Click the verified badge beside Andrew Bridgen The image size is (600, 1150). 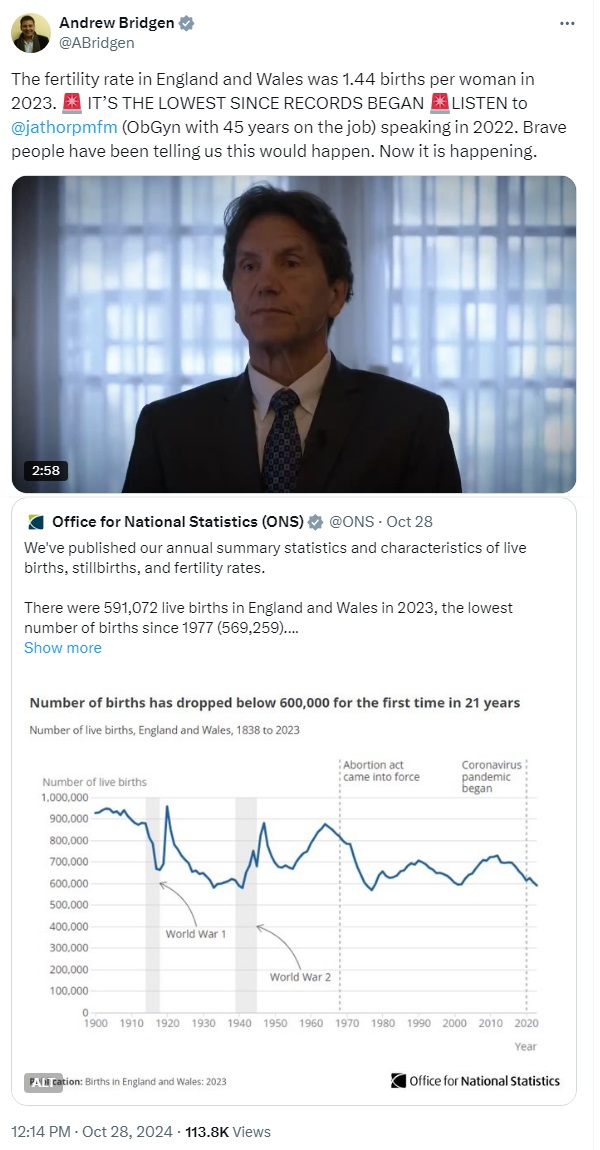point(187,23)
